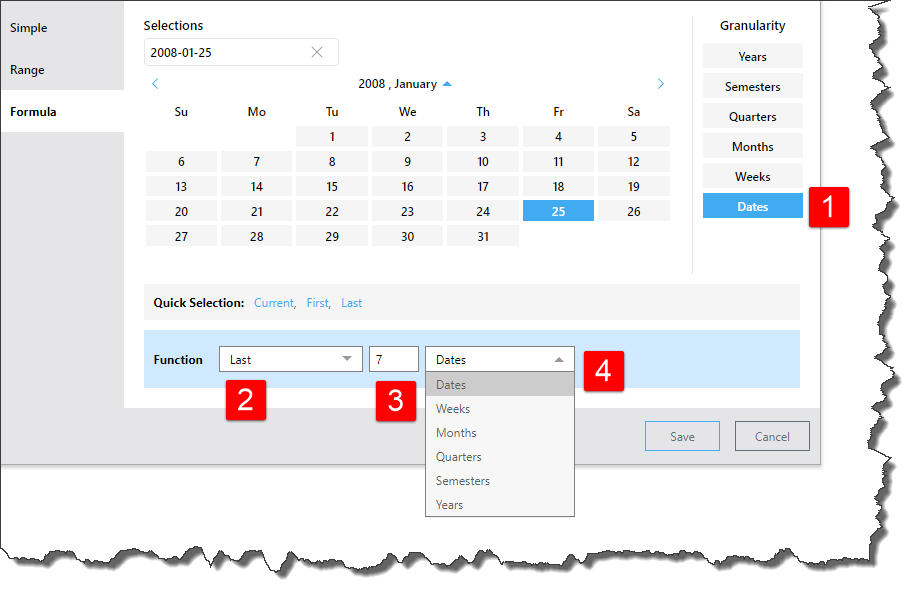
Task: Select January 9 on the calendar
Action: coord(407,161)
